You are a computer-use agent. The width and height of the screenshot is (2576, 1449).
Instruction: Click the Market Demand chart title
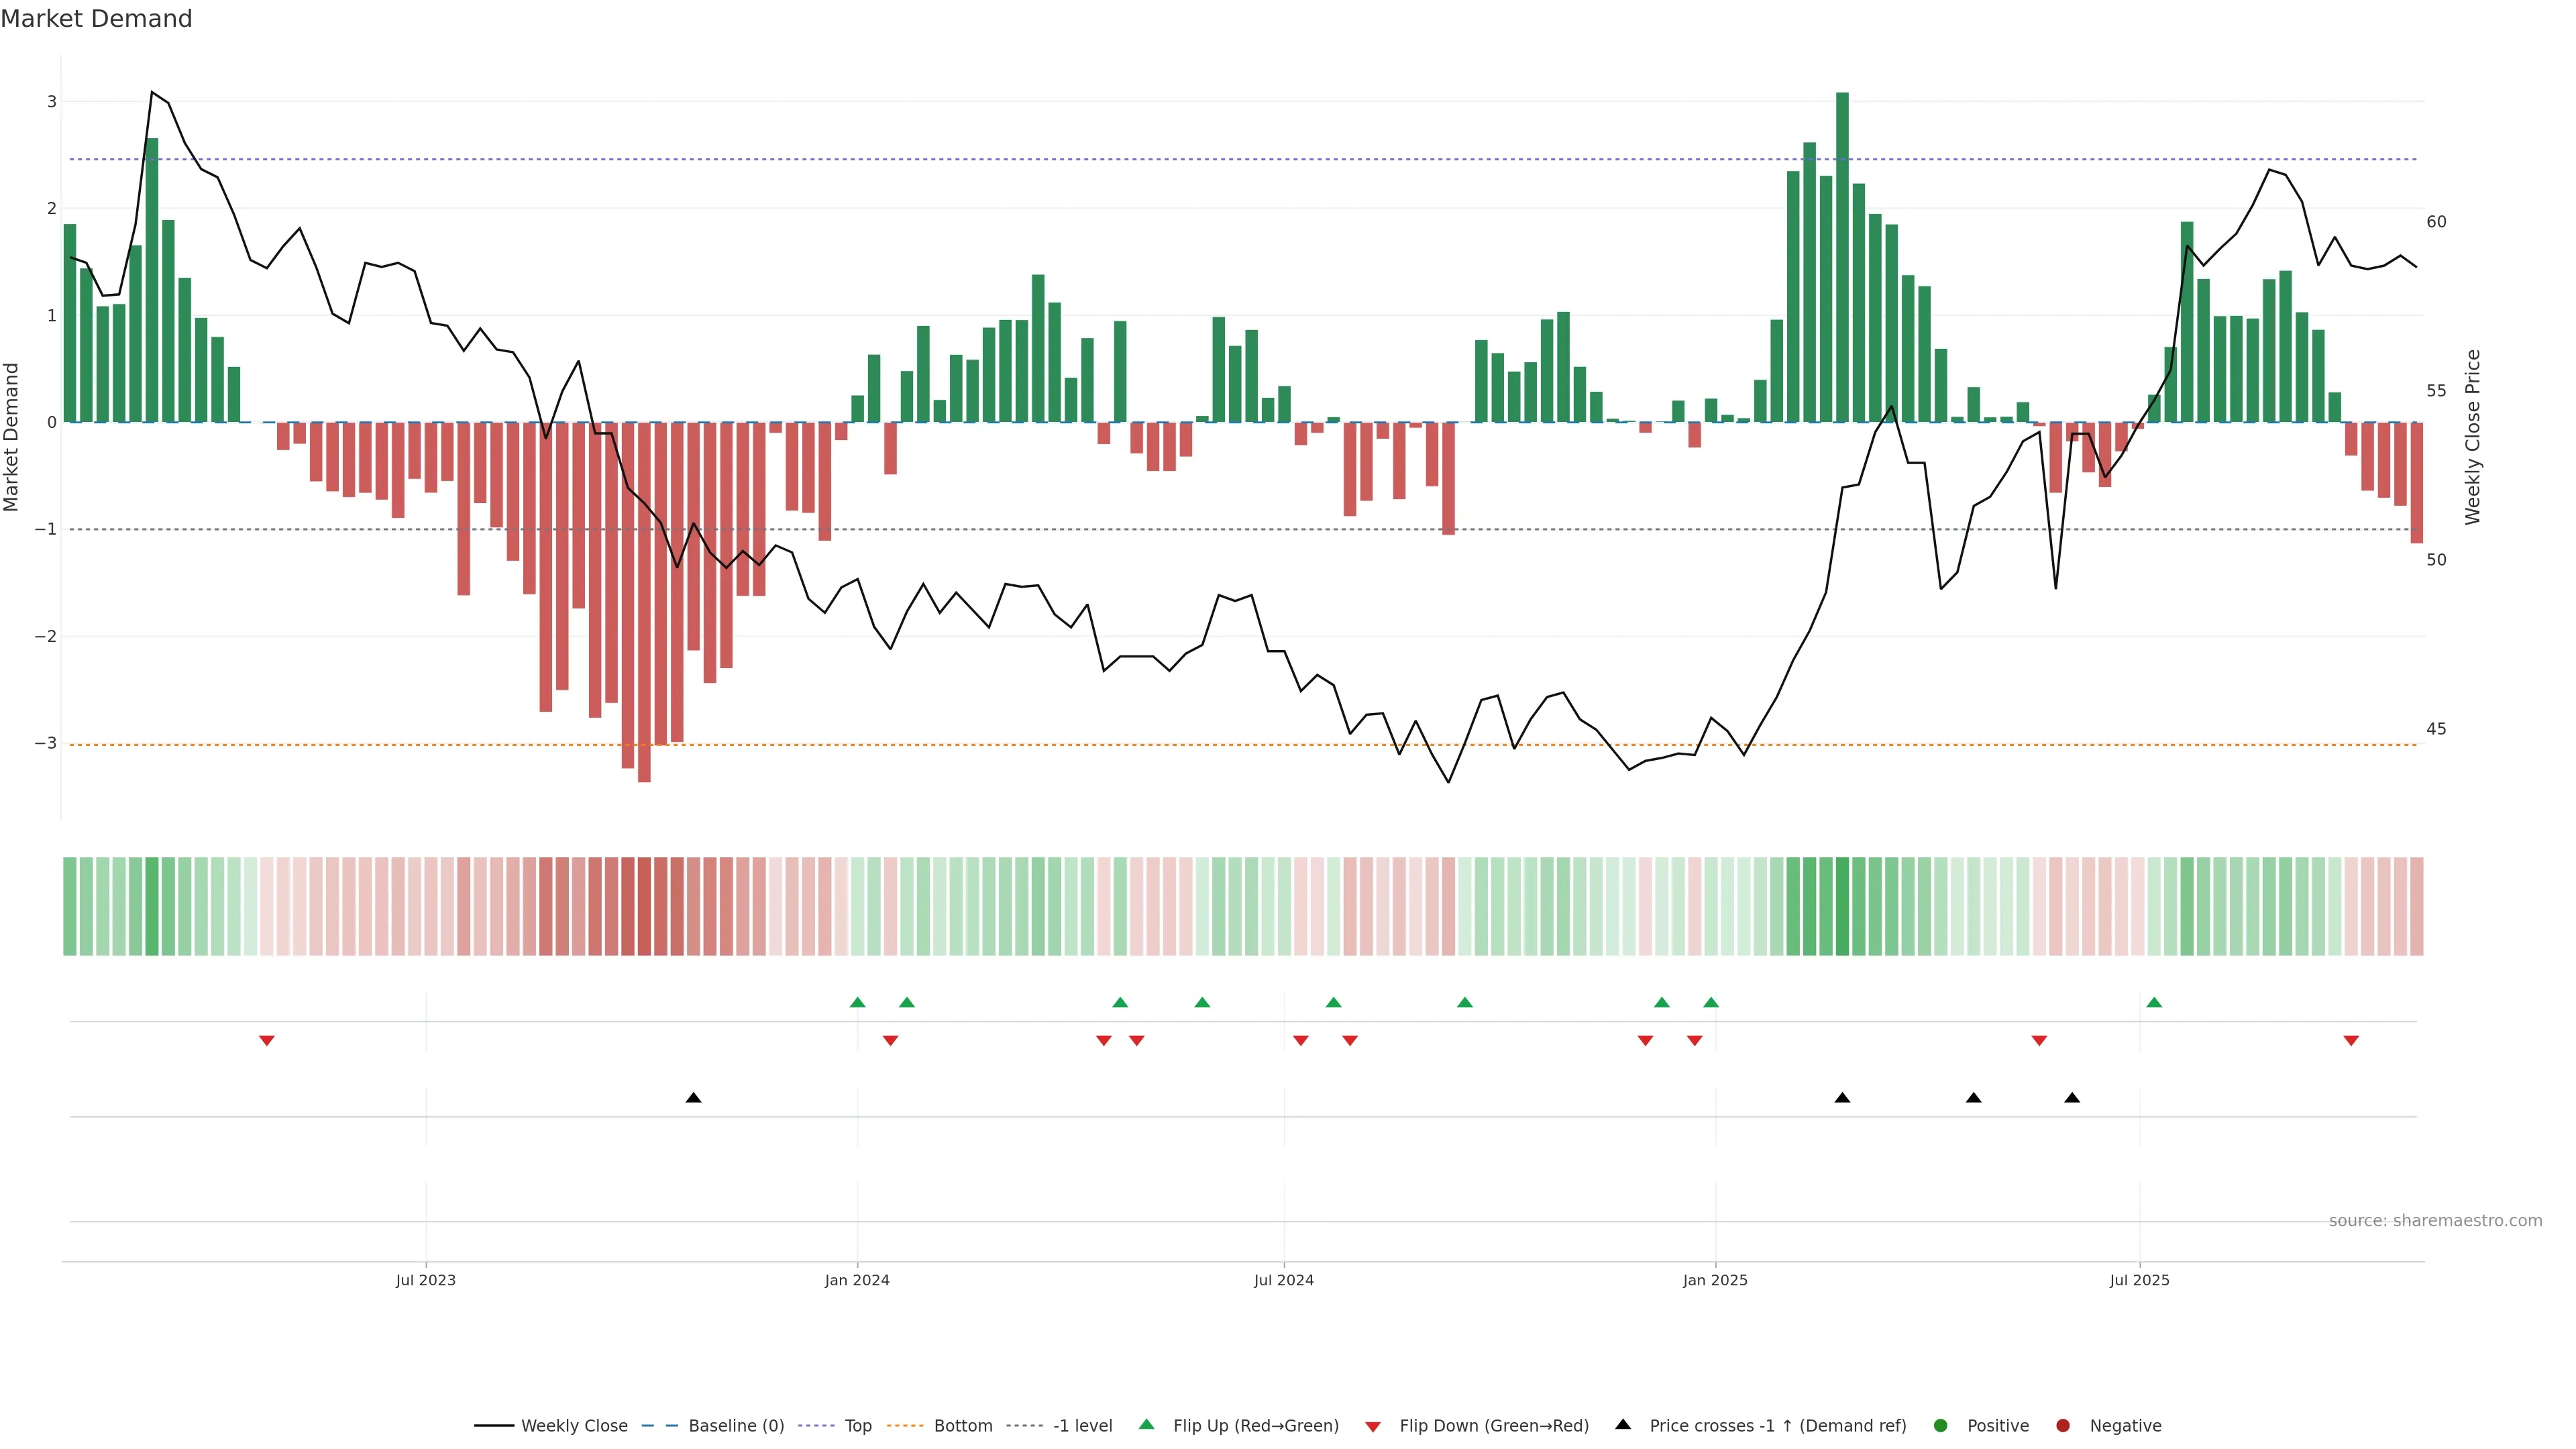(x=96, y=19)
